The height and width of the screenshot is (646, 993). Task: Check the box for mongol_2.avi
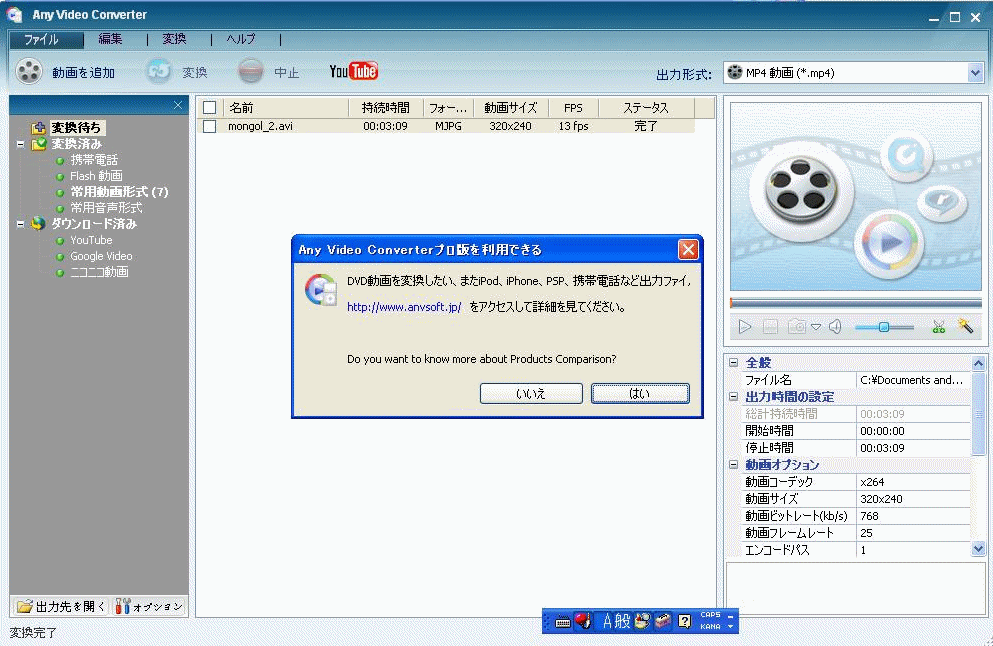click(x=210, y=126)
